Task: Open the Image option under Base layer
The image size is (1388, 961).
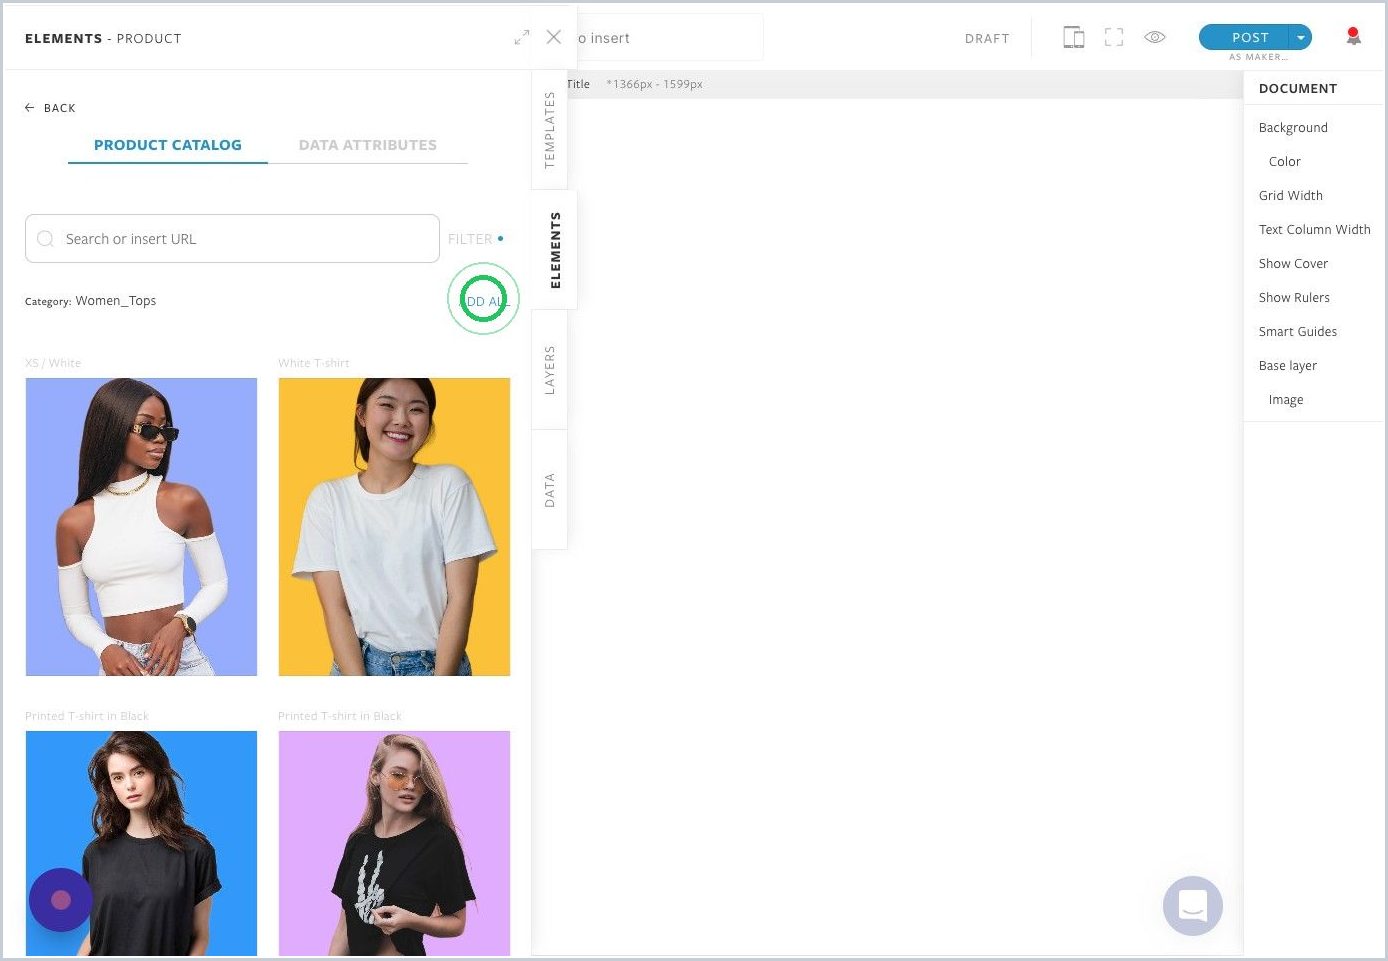Action: pyautogui.click(x=1286, y=400)
